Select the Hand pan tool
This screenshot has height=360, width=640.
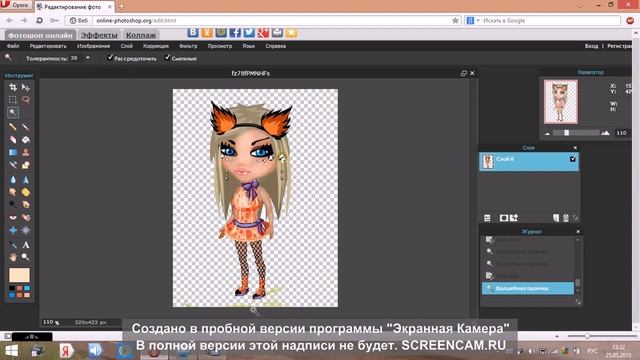click(13, 257)
